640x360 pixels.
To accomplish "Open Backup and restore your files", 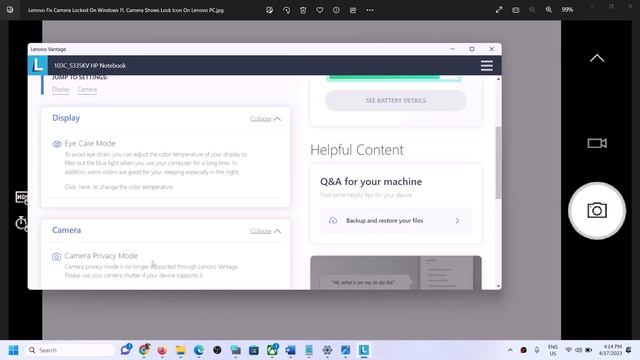I will [x=396, y=220].
